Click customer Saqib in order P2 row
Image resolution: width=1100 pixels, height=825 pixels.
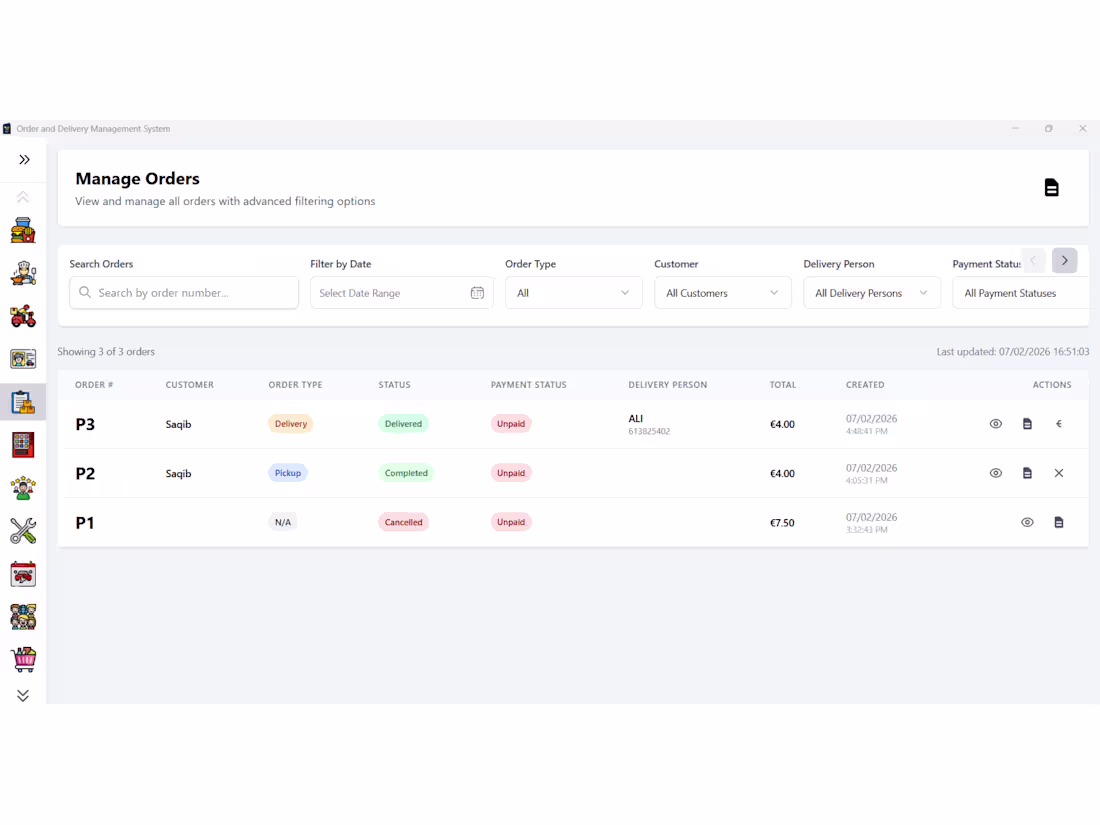pos(178,474)
